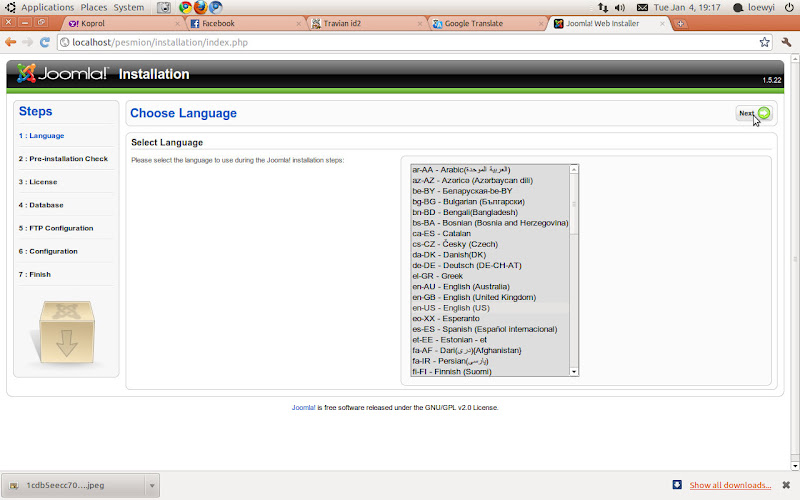Click language list scroll-up arrow

click(574, 169)
